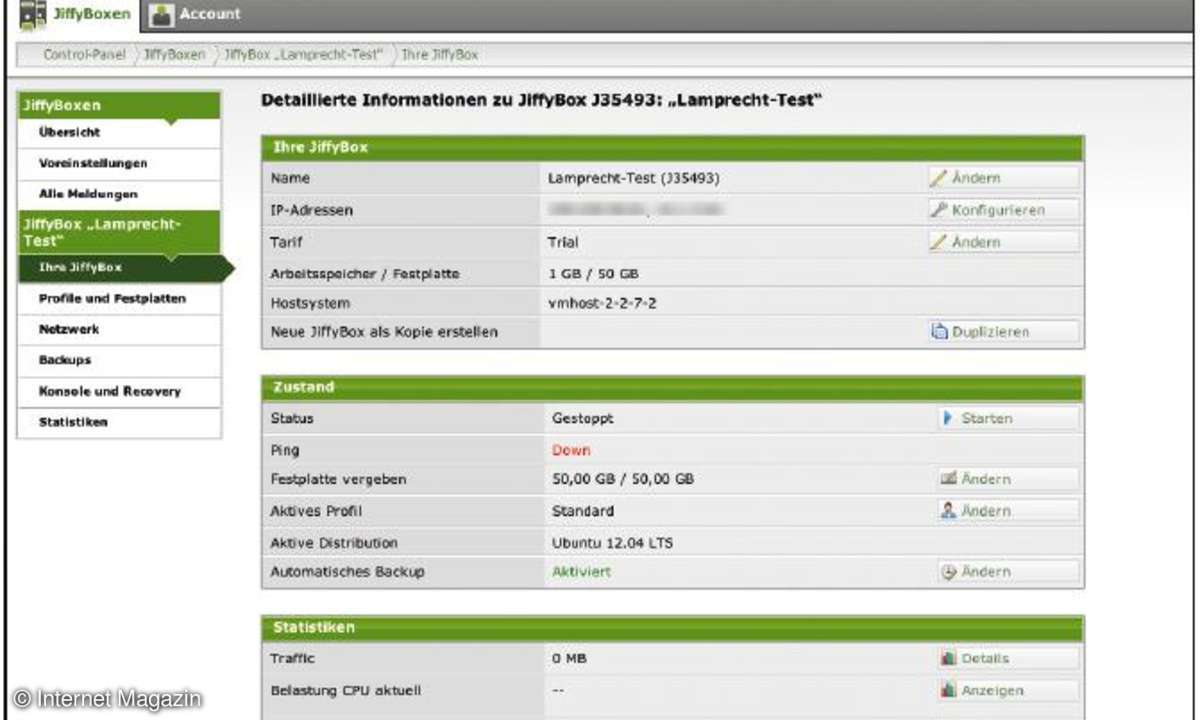Click Ändern button in the Tarif row

click(1003, 242)
